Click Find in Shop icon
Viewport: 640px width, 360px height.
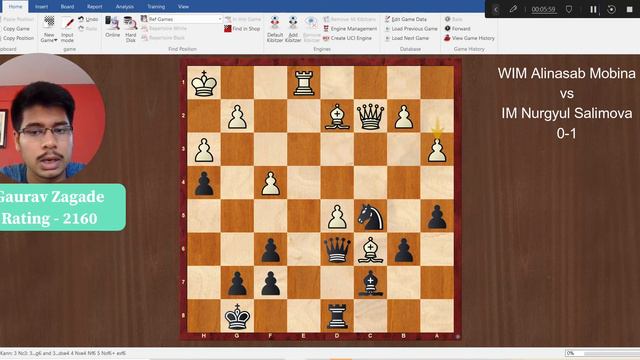pos(228,29)
